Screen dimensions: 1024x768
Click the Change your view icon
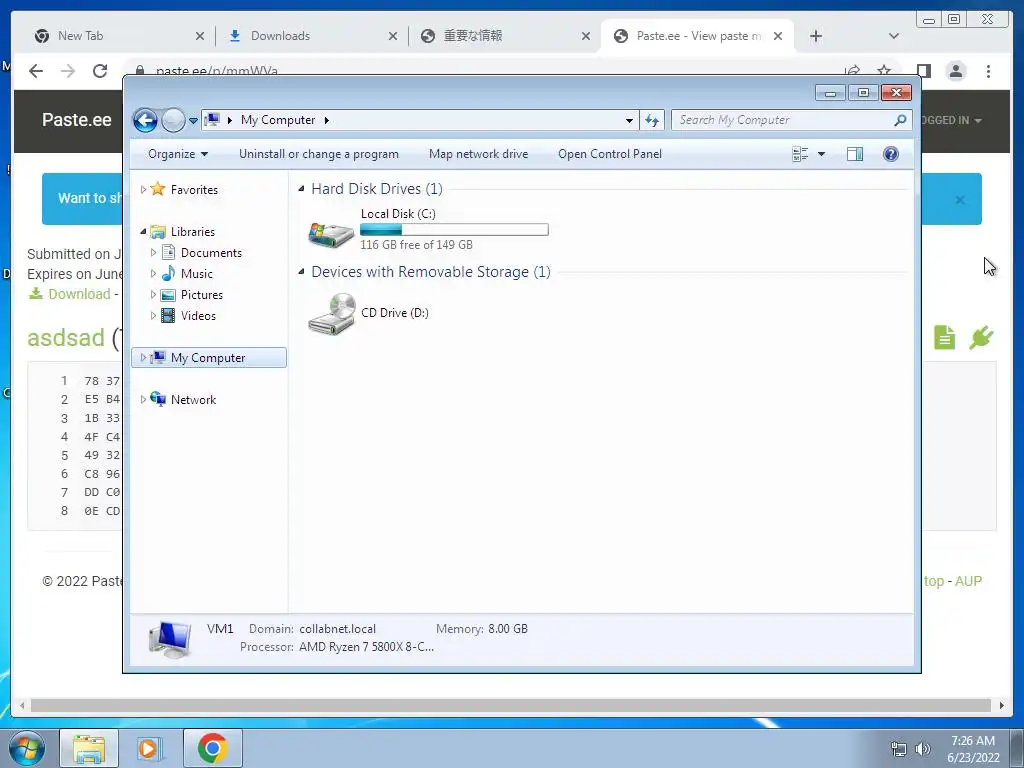click(800, 154)
